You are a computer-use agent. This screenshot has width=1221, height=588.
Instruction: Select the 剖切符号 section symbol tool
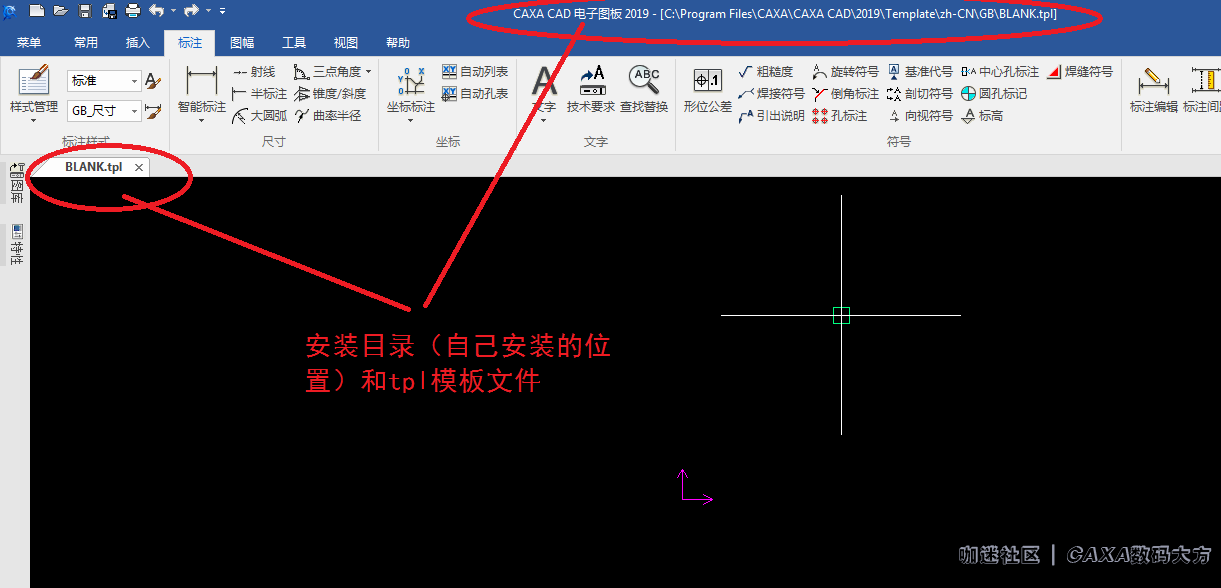(x=920, y=94)
